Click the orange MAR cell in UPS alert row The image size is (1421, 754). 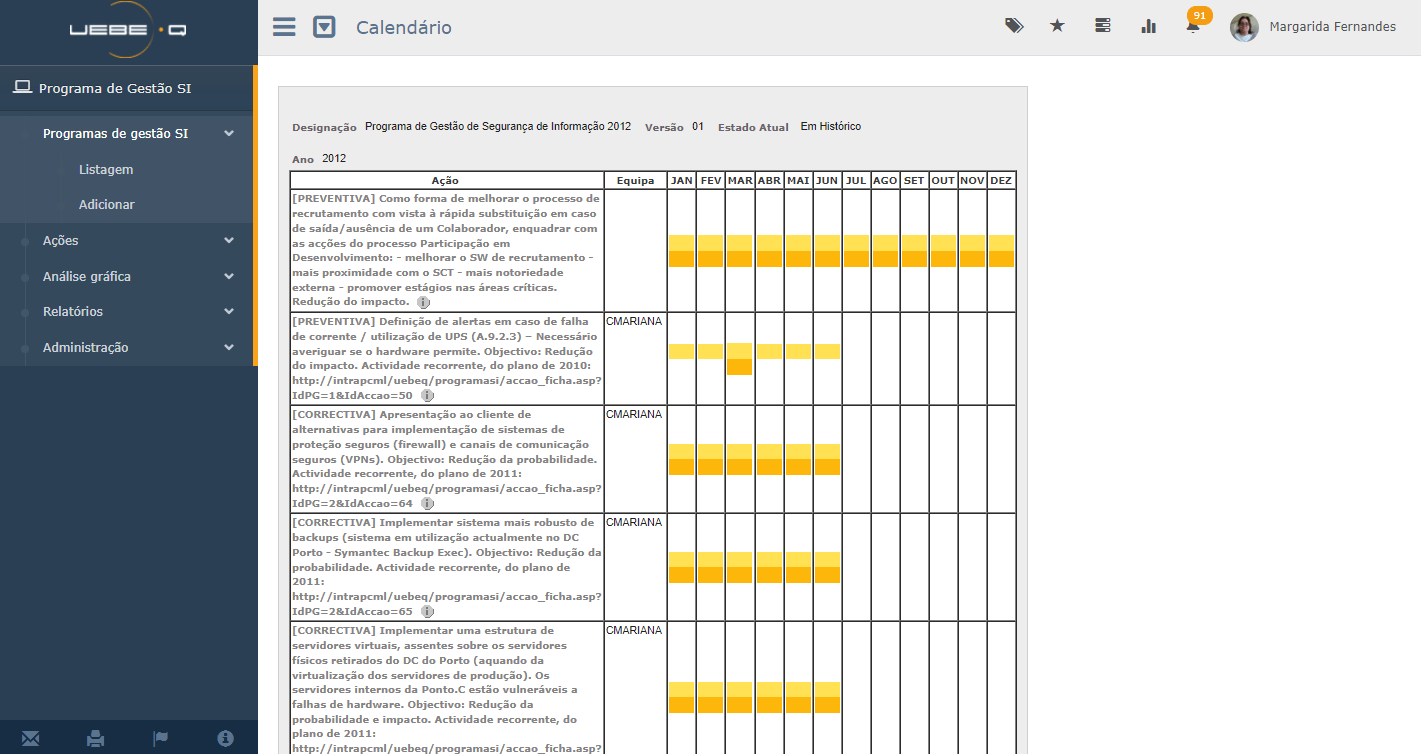tap(739, 366)
